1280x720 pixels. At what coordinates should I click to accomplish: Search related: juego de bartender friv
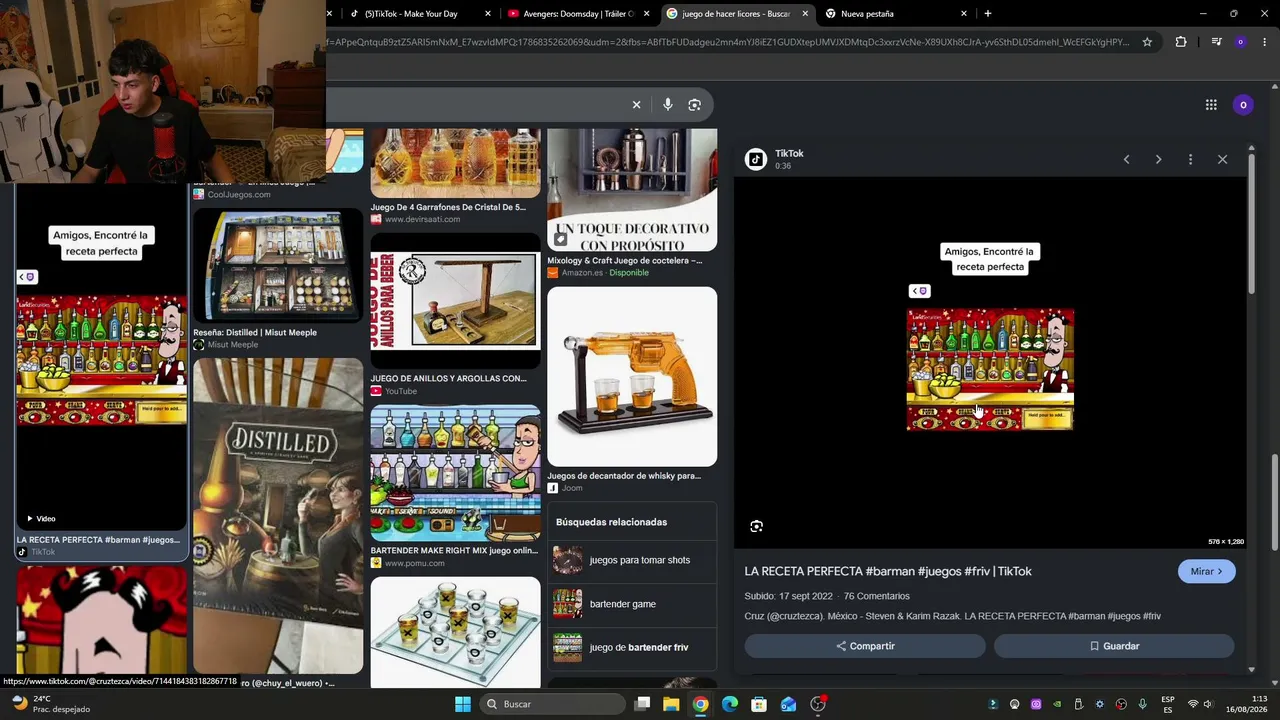pyautogui.click(x=632, y=647)
